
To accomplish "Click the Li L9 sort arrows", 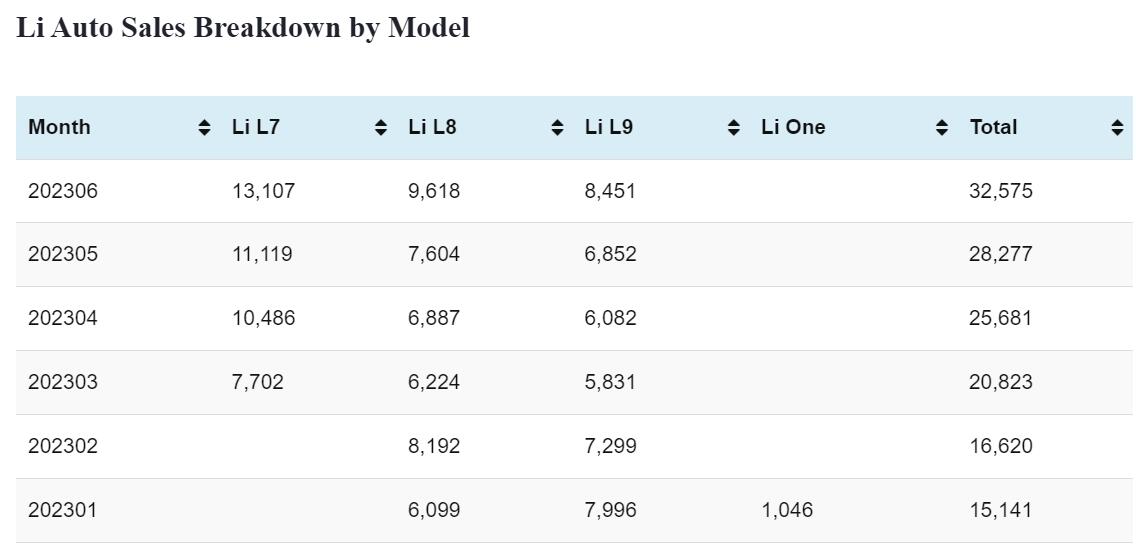I will click(733, 127).
